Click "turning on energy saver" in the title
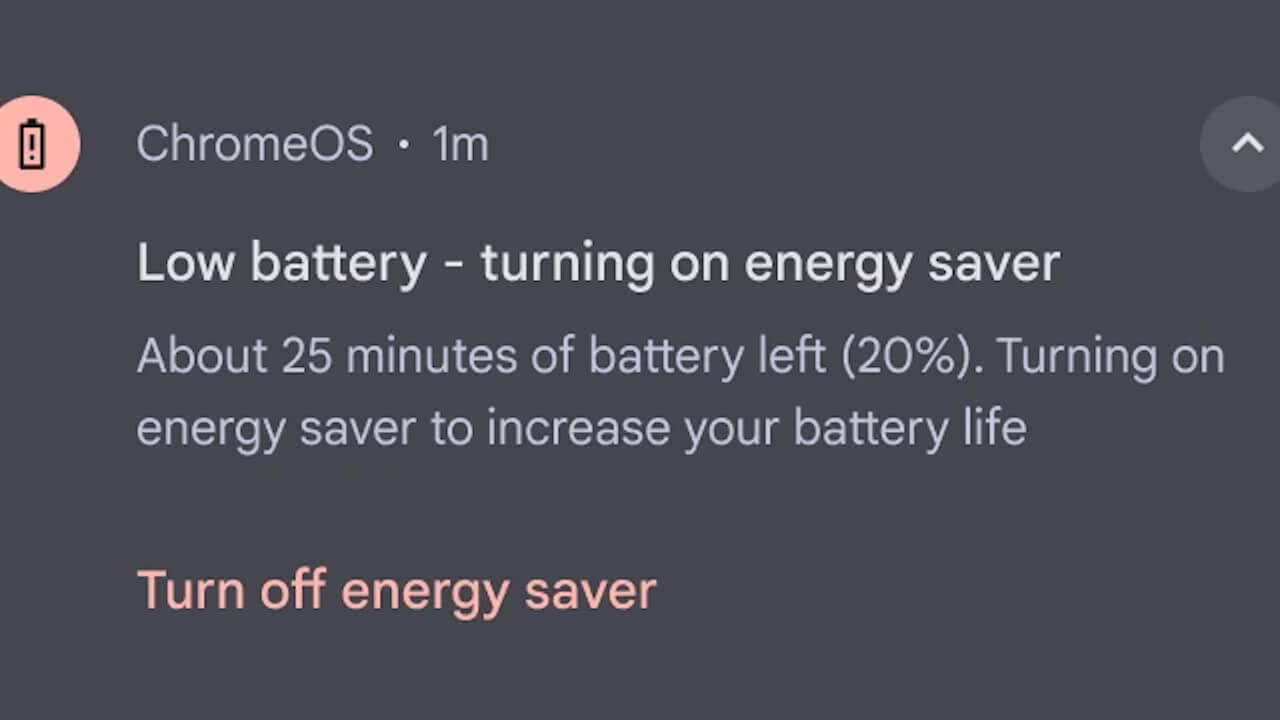Image resolution: width=1280 pixels, height=720 pixels. click(x=770, y=264)
